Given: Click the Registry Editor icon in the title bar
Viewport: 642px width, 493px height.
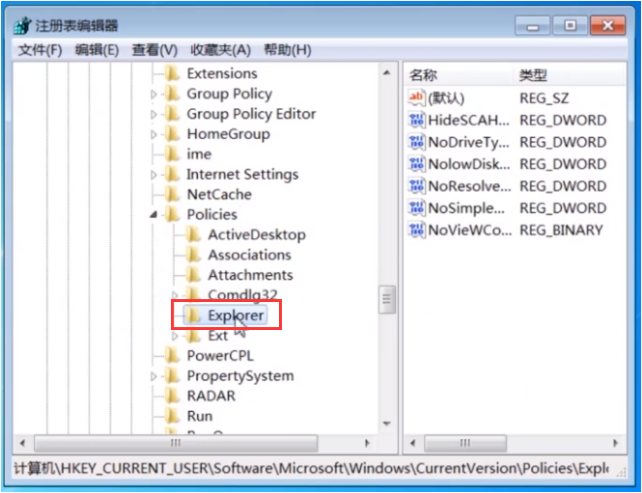Looking at the screenshot, I should point(21,25).
